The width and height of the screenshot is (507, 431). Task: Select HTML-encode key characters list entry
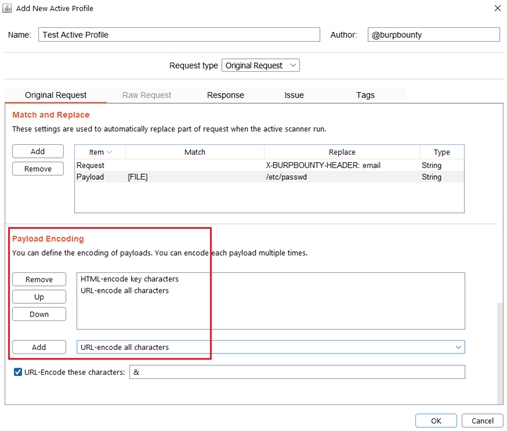[130, 279]
